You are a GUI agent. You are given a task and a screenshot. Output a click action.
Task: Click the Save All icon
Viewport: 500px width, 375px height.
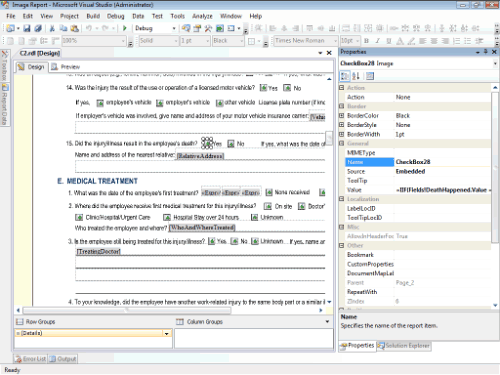(38, 28)
